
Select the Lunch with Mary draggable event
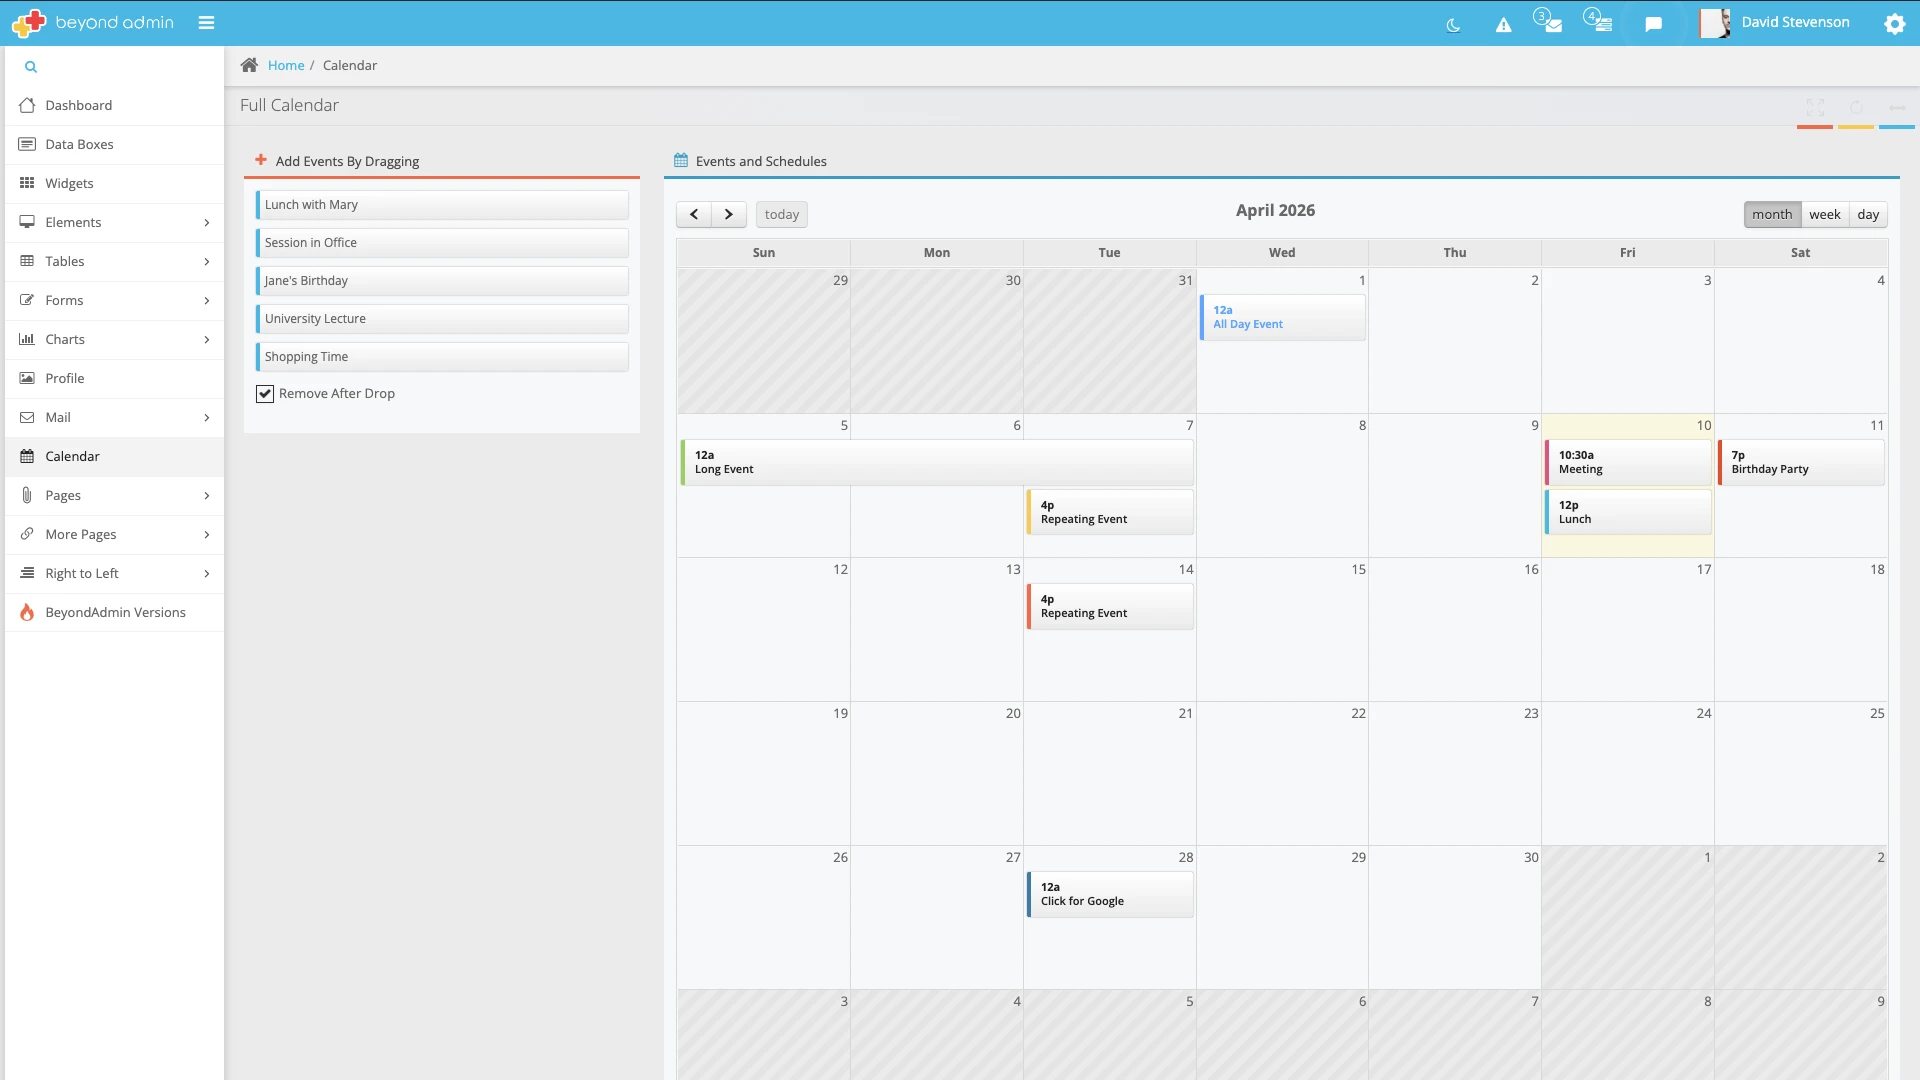click(442, 205)
